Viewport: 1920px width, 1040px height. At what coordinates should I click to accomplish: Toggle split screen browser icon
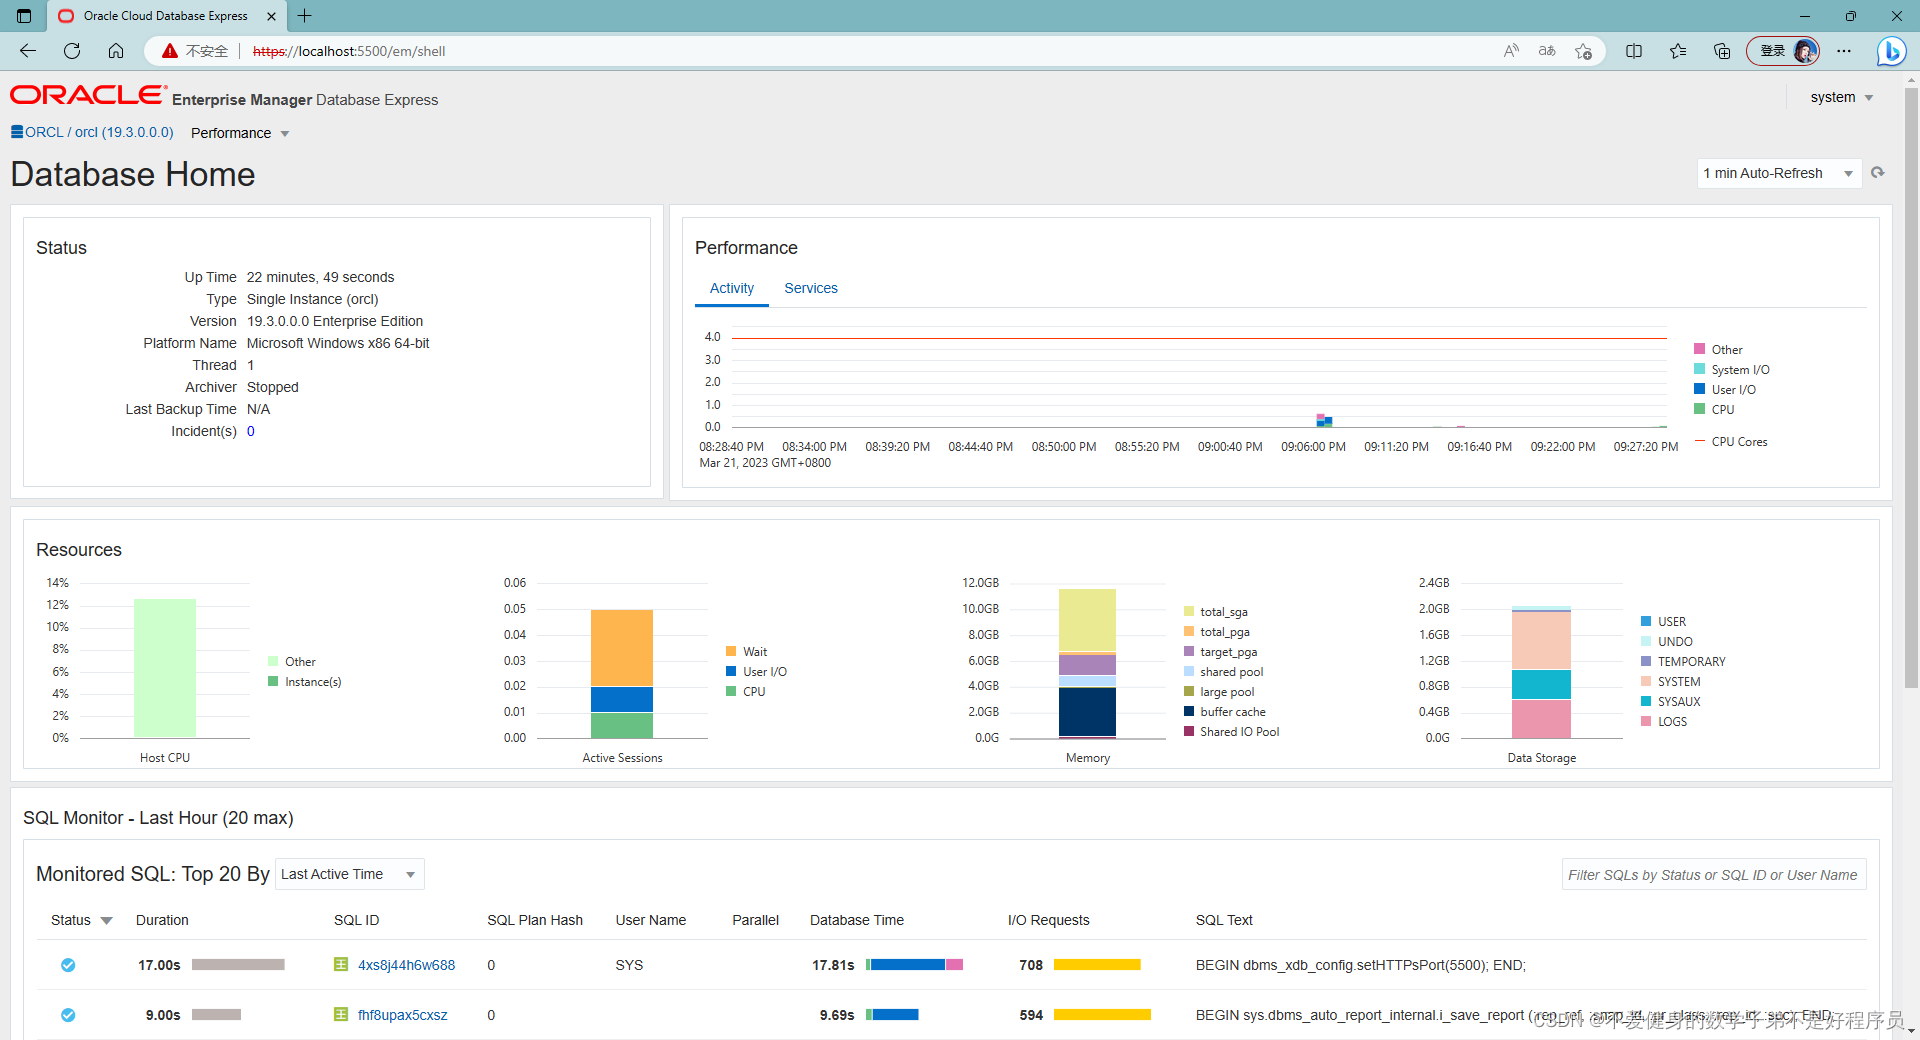[x=1634, y=51]
